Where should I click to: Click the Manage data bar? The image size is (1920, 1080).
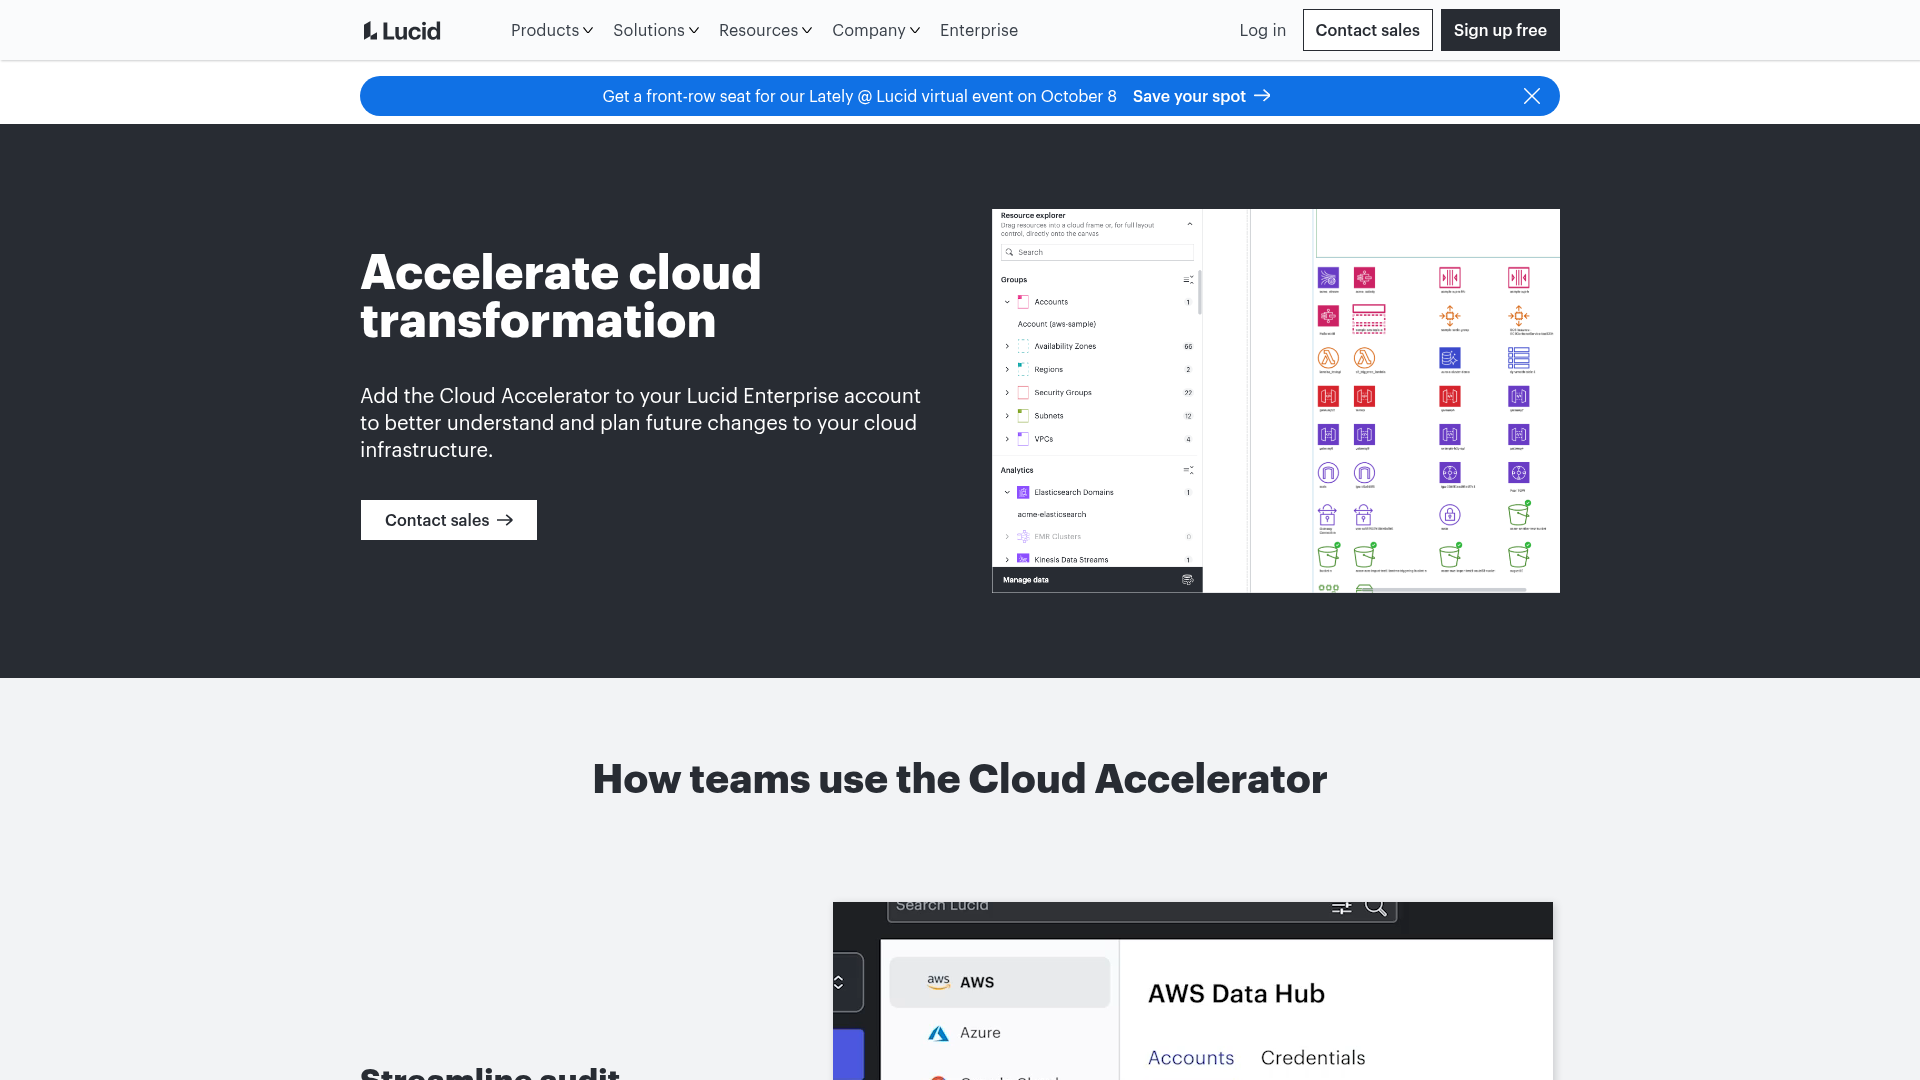coord(1097,580)
